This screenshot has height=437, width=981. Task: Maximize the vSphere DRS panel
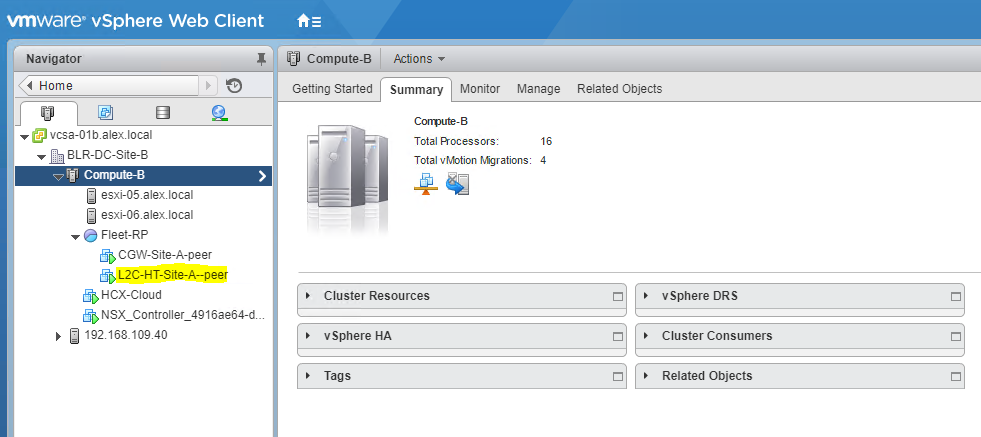point(956,297)
